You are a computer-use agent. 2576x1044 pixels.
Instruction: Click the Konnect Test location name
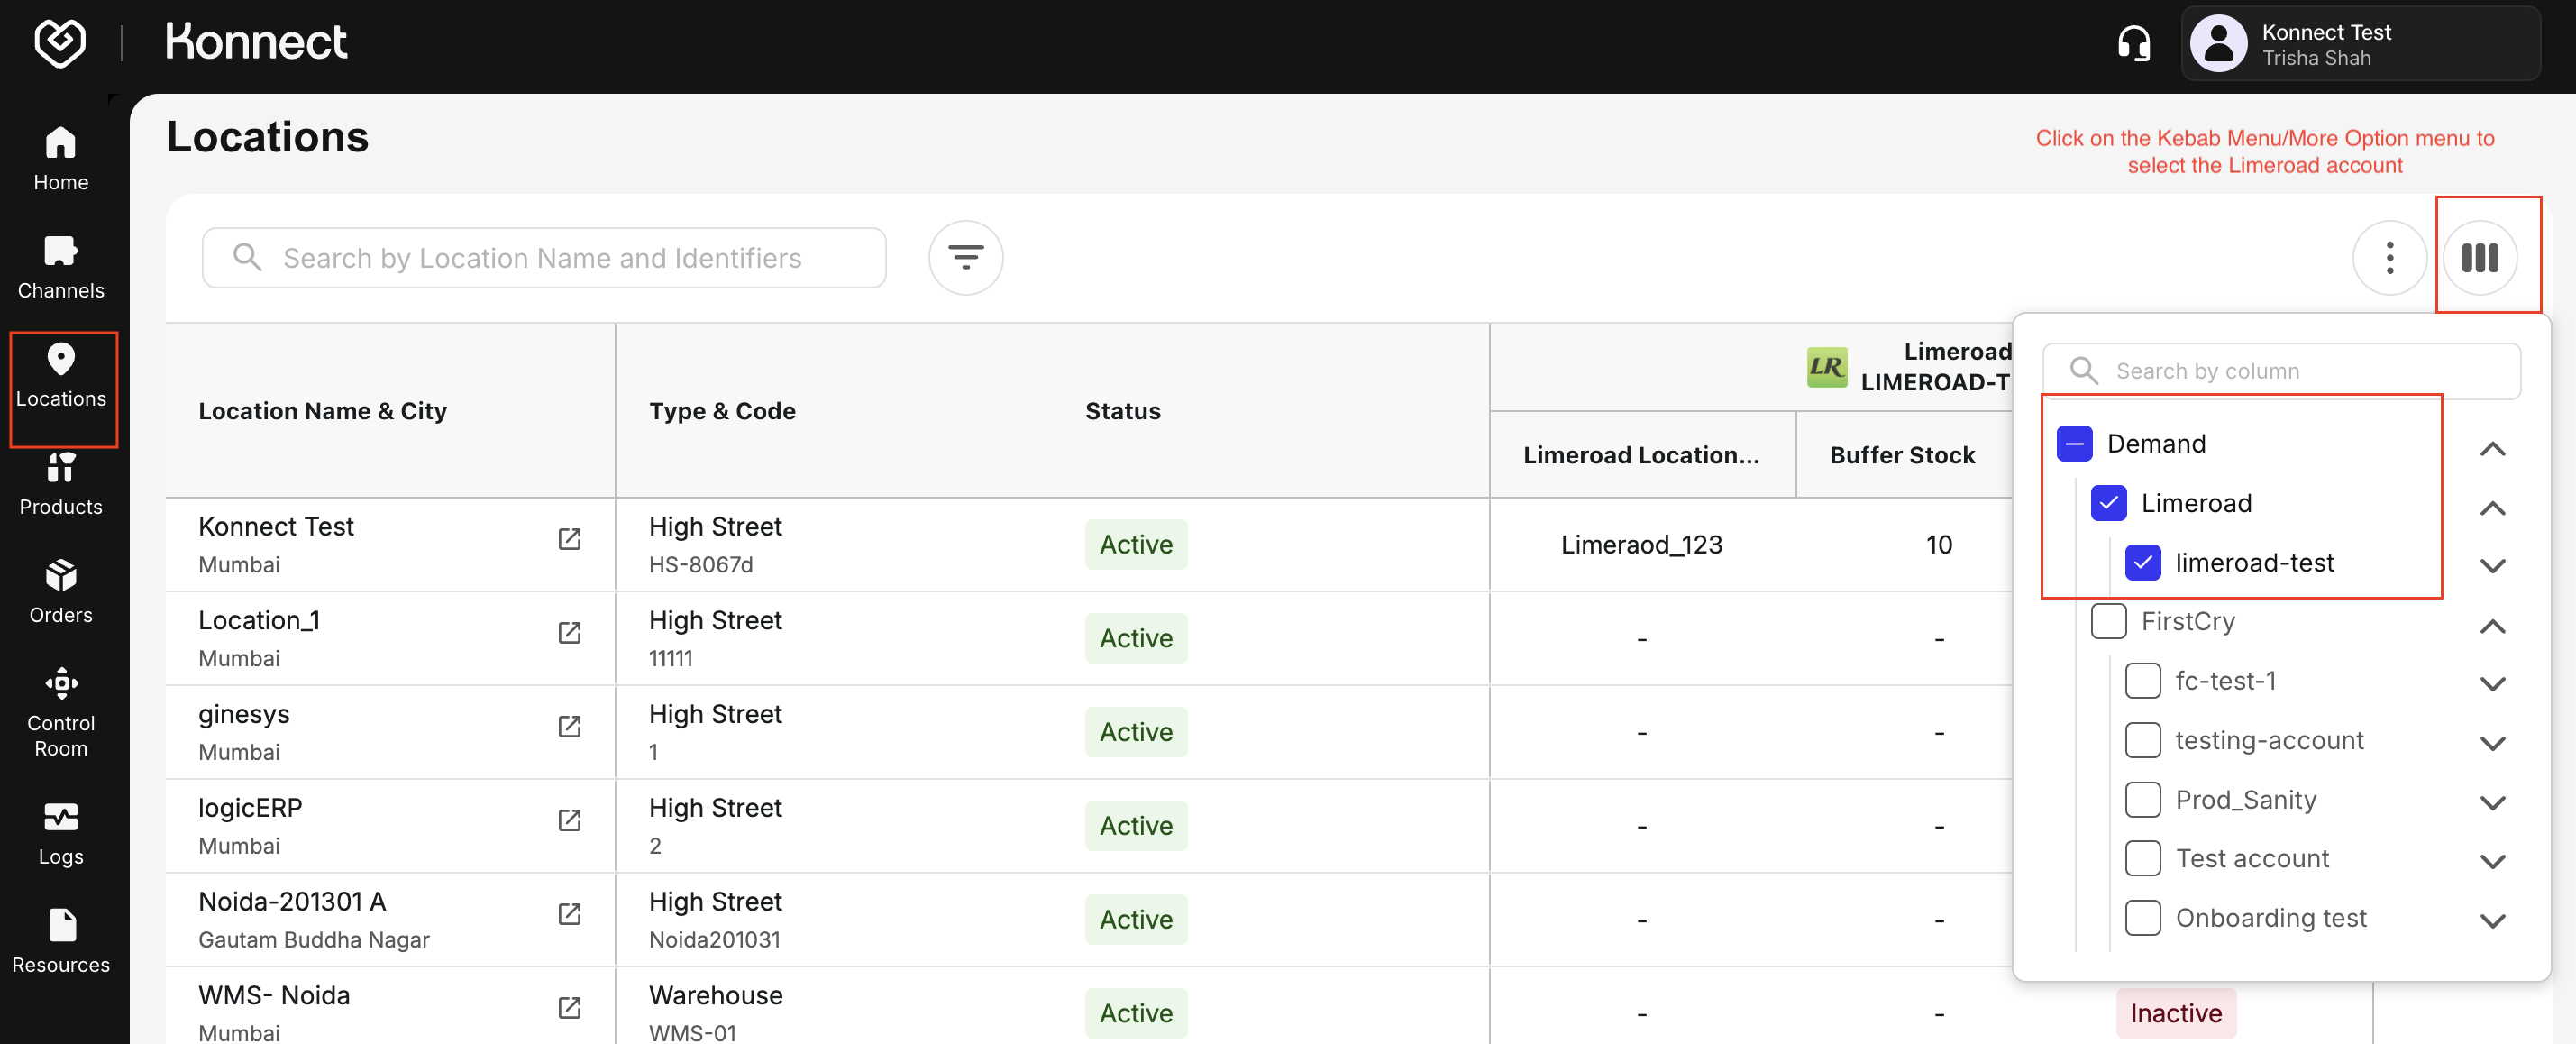pos(275,526)
